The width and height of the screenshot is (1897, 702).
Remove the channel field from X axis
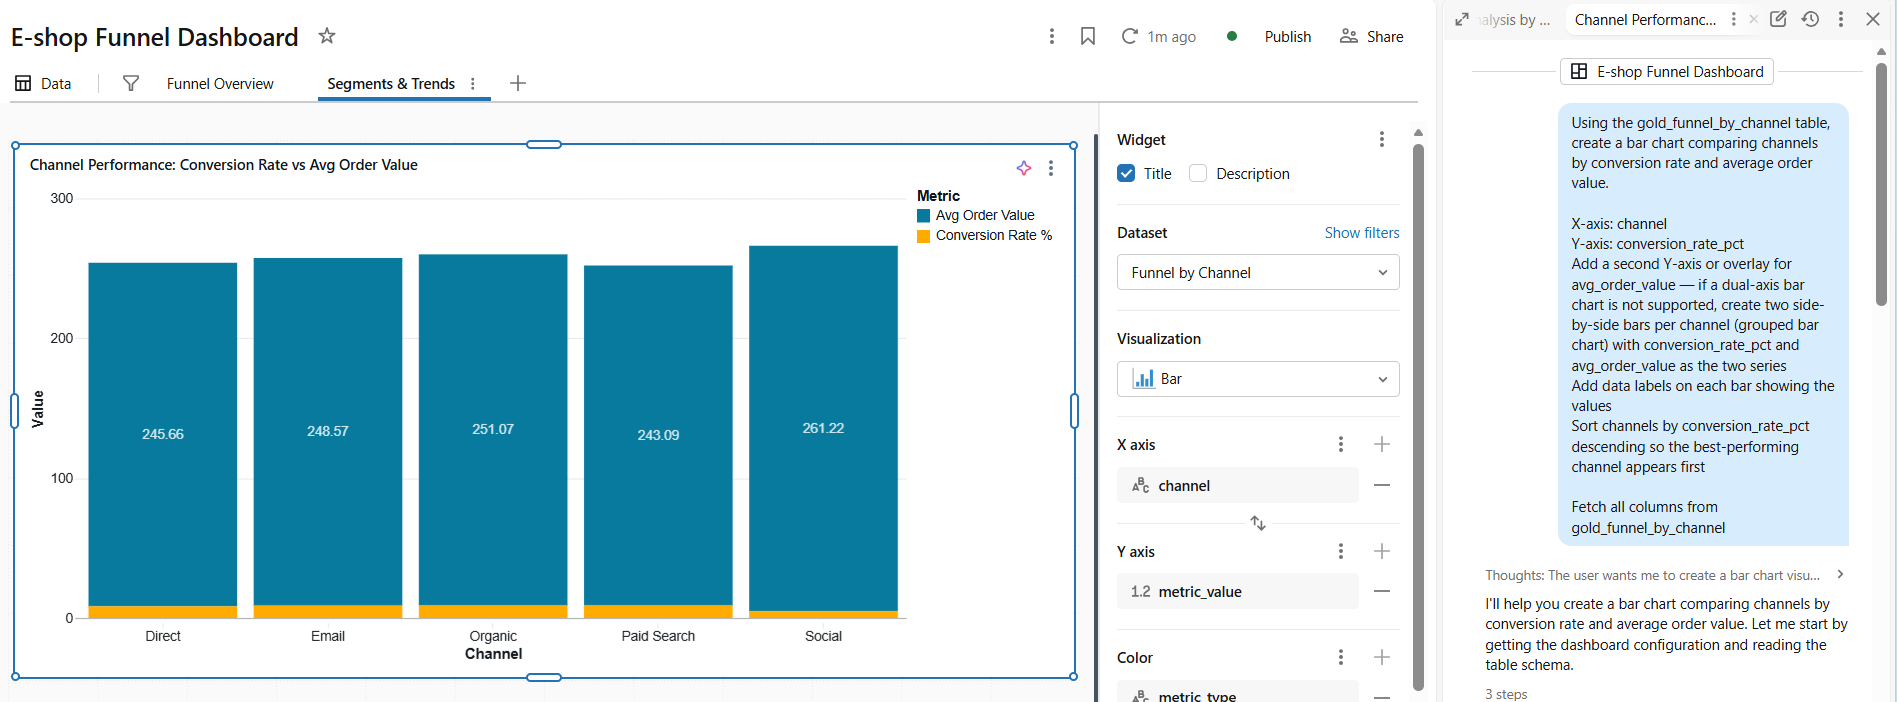pyautogui.click(x=1382, y=485)
